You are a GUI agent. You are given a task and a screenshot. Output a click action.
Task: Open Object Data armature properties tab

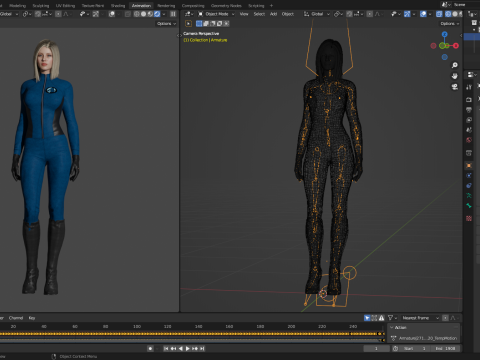point(469,196)
